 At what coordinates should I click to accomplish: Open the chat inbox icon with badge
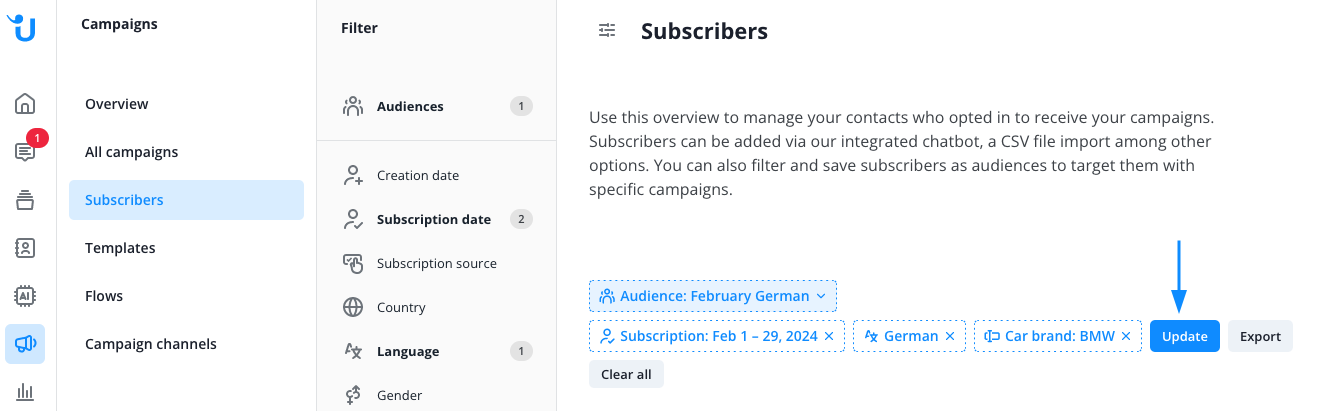pyautogui.click(x=25, y=151)
